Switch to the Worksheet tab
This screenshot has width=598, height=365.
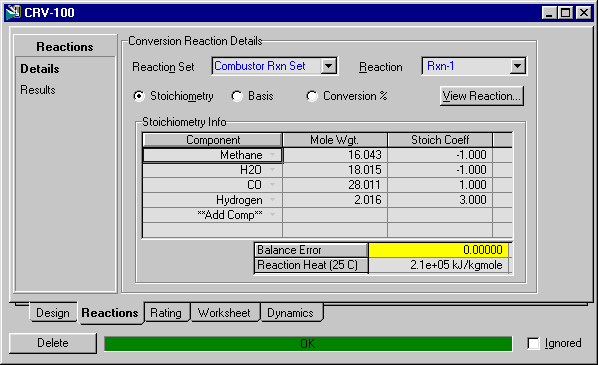coord(224,313)
